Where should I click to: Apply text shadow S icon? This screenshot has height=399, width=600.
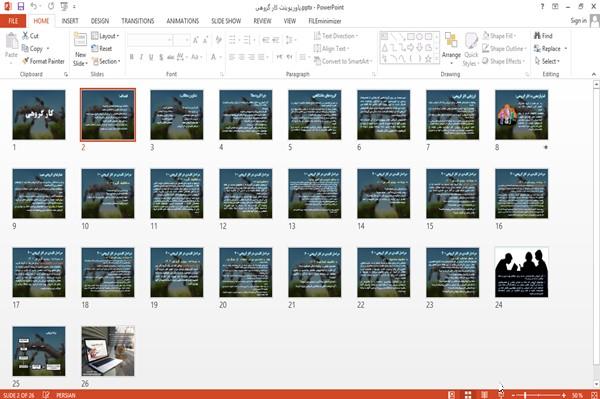pos(161,57)
